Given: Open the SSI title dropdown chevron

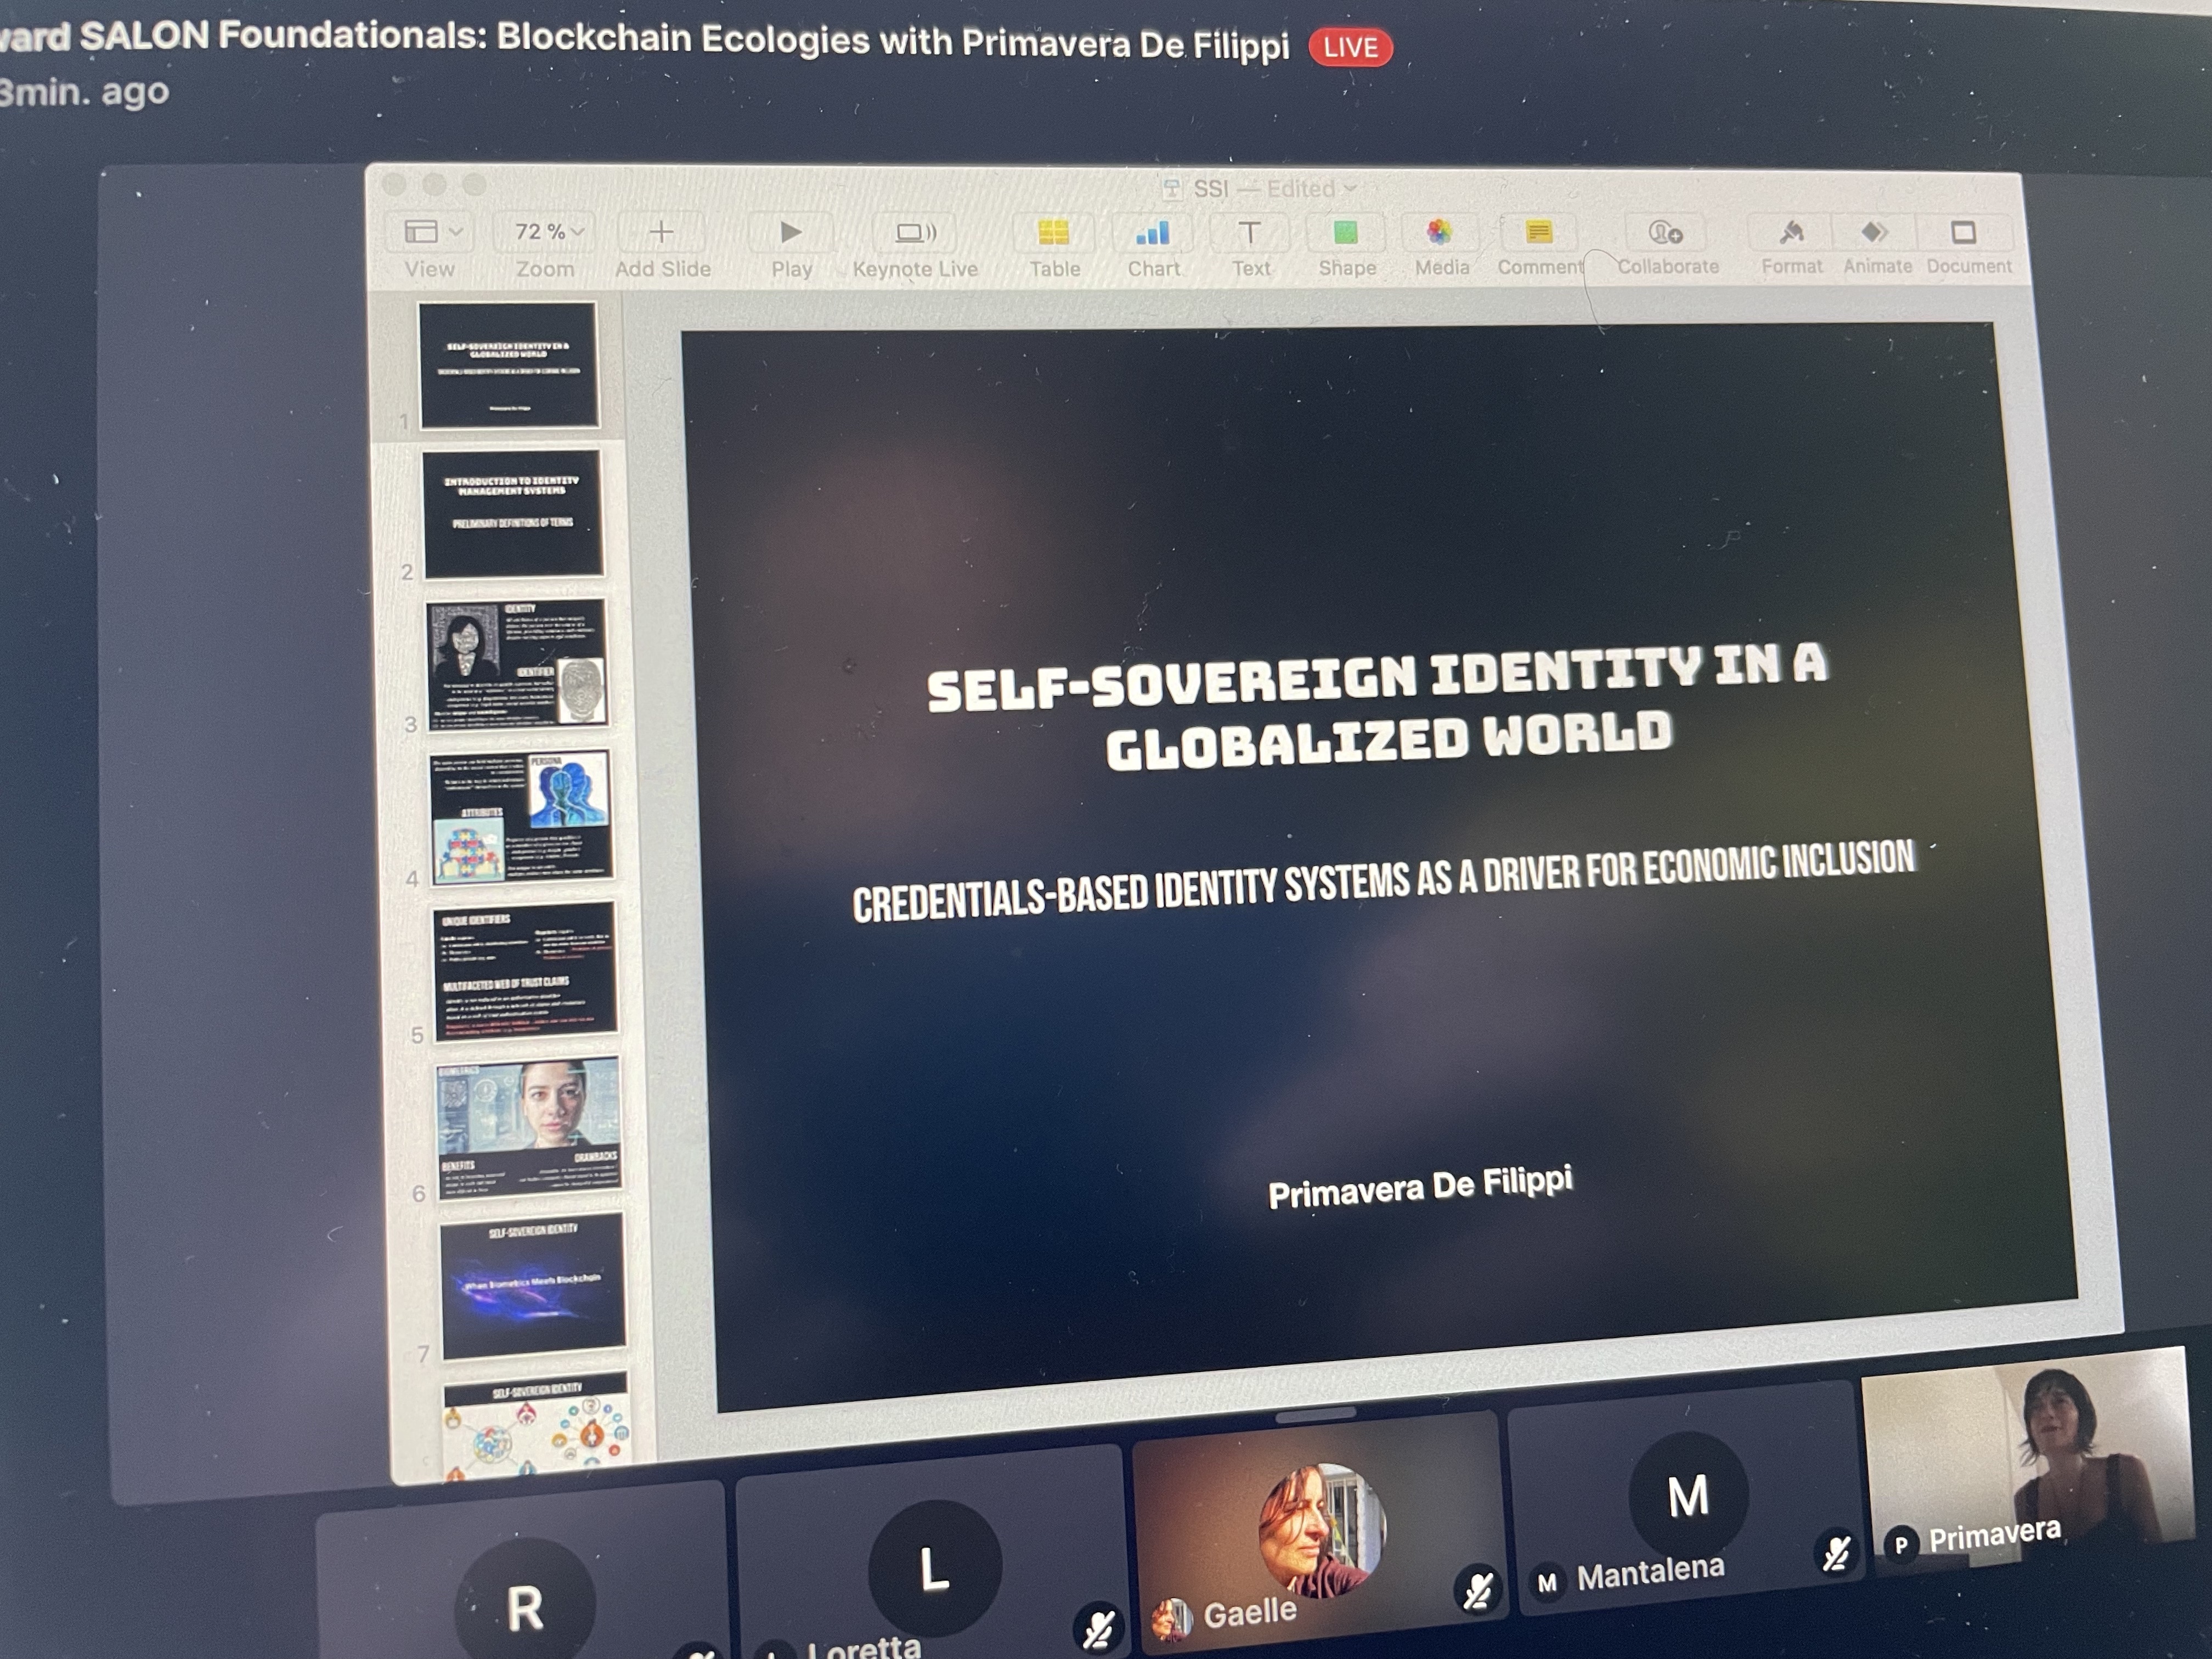Looking at the screenshot, I should tap(1351, 188).
